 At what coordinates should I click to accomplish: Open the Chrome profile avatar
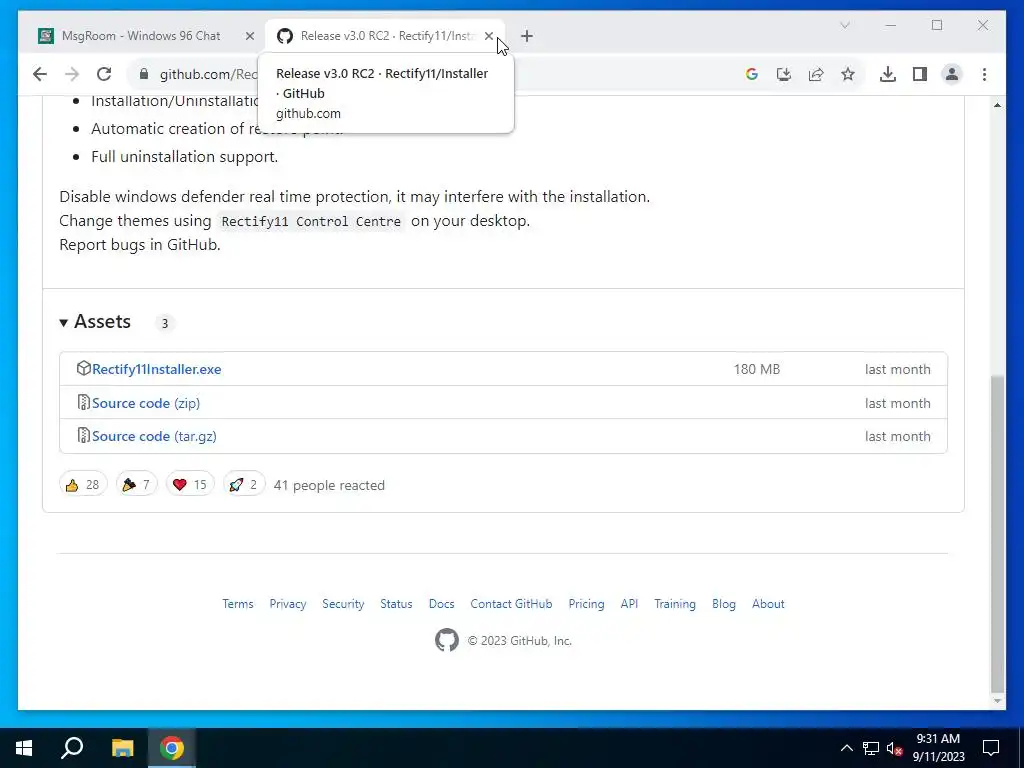(952, 74)
